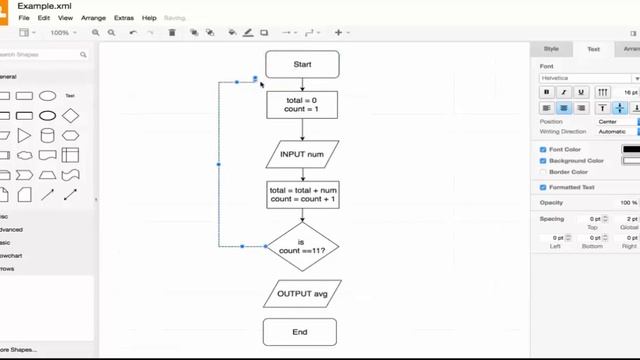Delete selection with the trash icon
This screenshot has width=640, height=360.
coord(172,32)
